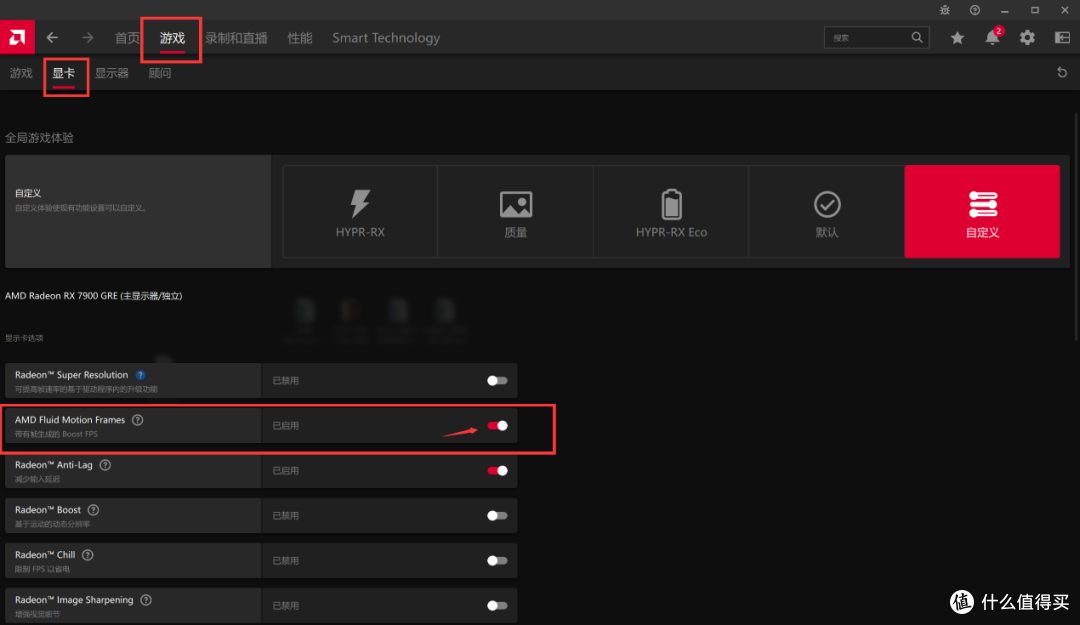The image size is (1080, 625).
Task: Click the Radeon Super Resolution label
Action: click(72, 375)
